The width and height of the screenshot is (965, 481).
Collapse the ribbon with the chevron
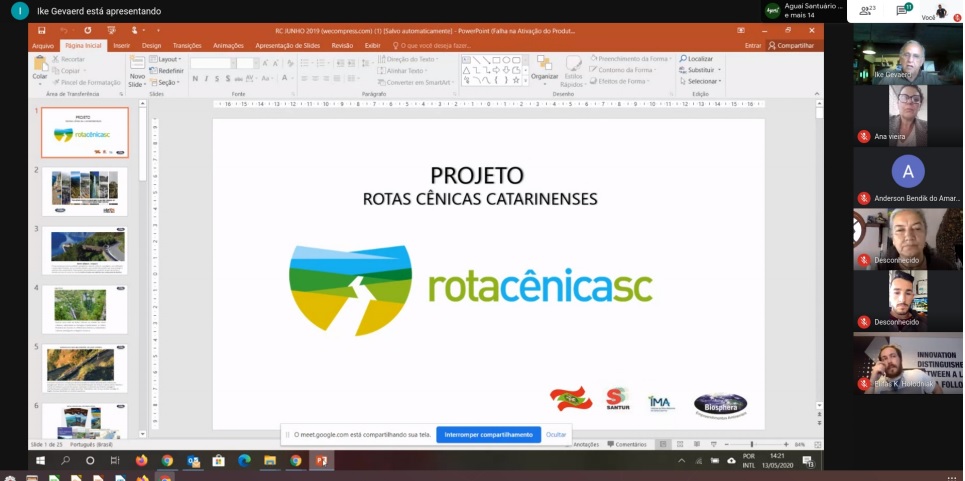click(x=817, y=94)
